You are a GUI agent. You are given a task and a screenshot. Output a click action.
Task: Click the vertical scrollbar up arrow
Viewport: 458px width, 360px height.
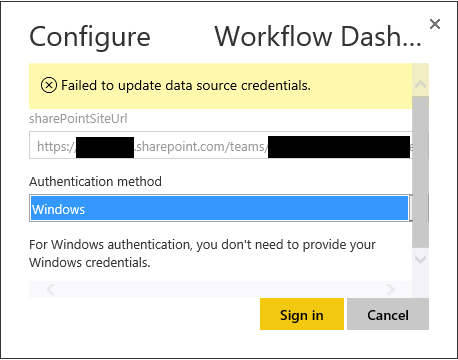coord(420,85)
